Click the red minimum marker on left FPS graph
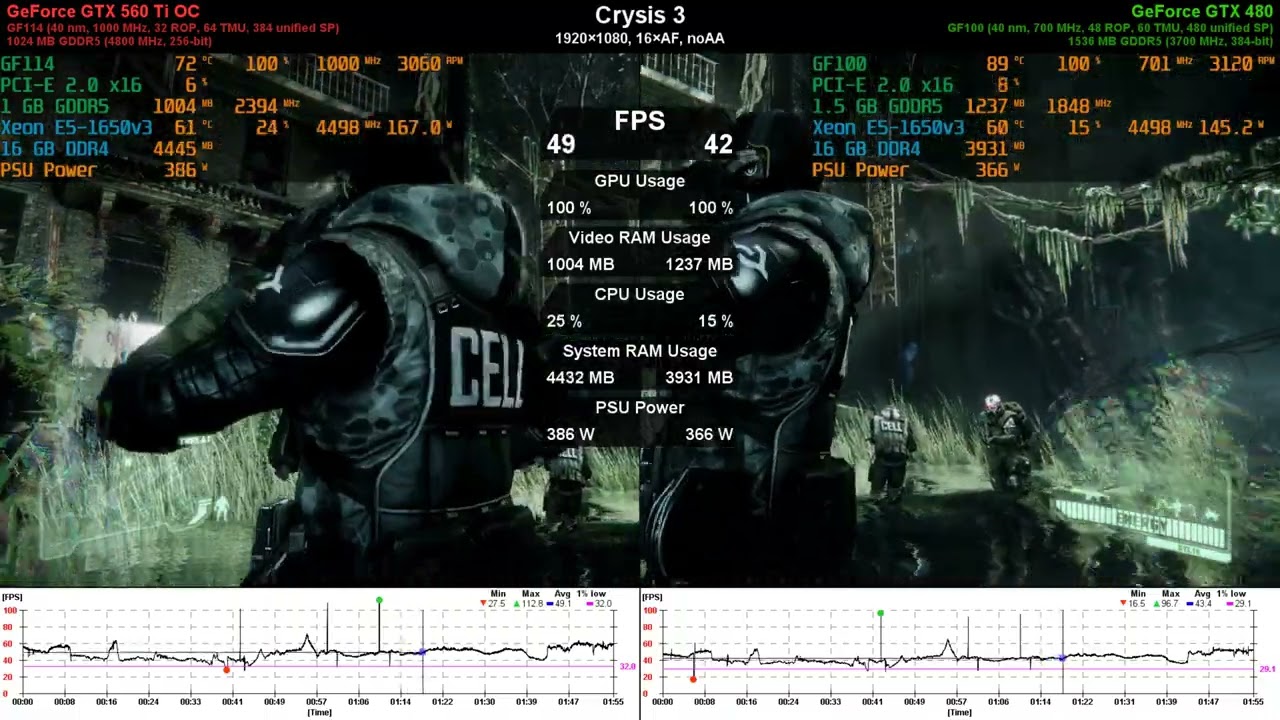Image resolution: width=1280 pixels, height=720 pixels. tap(227, 670)
